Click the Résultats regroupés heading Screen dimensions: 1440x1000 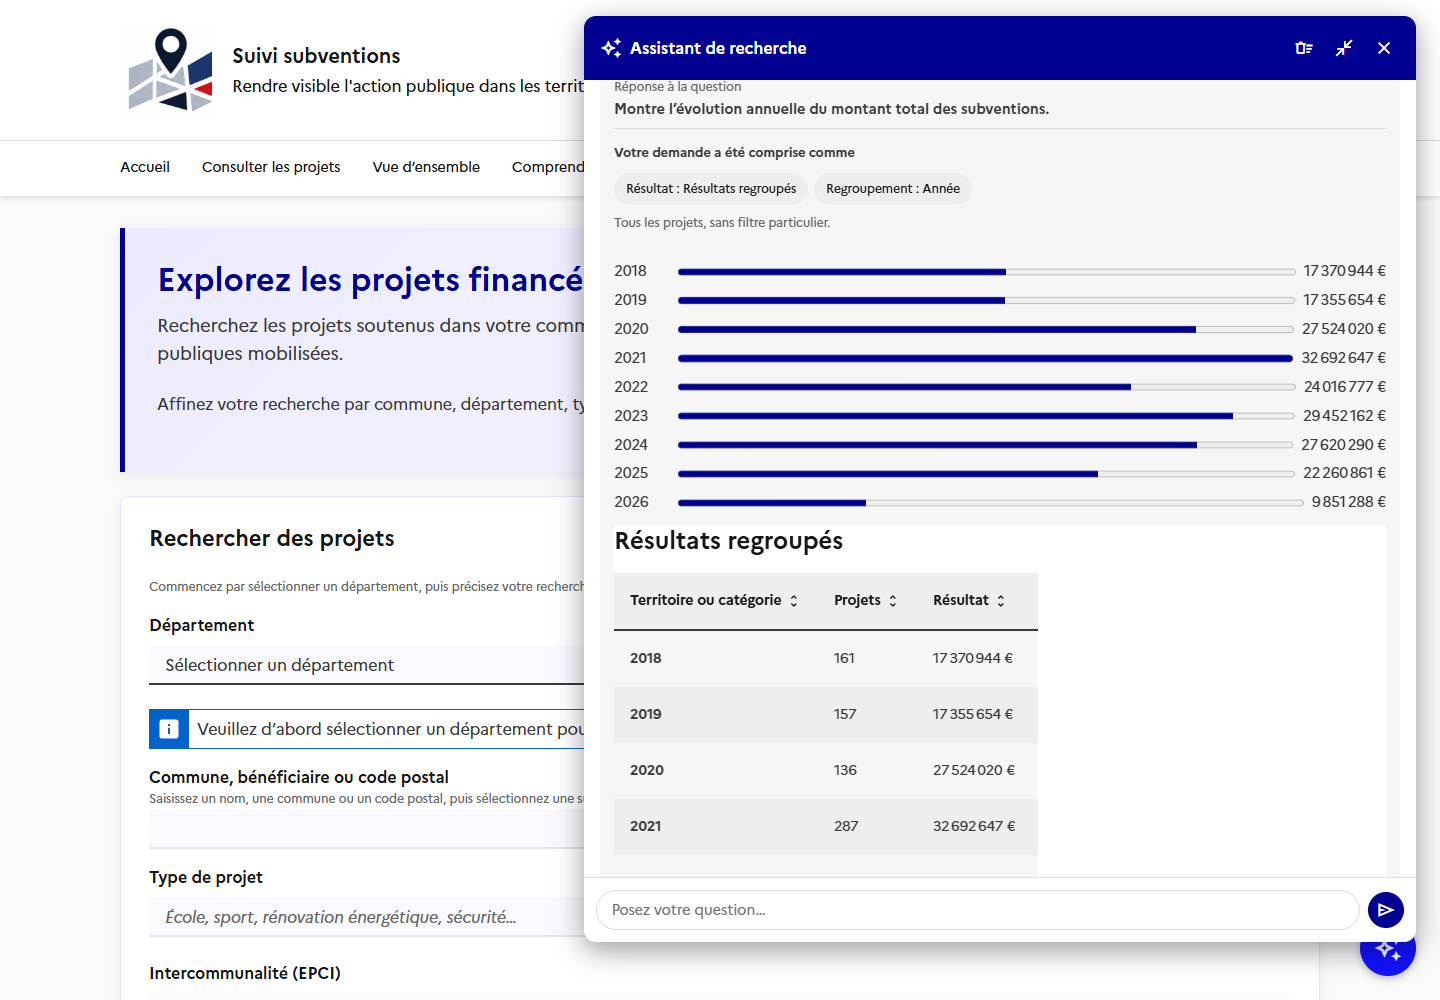click(x=729, y=541)
